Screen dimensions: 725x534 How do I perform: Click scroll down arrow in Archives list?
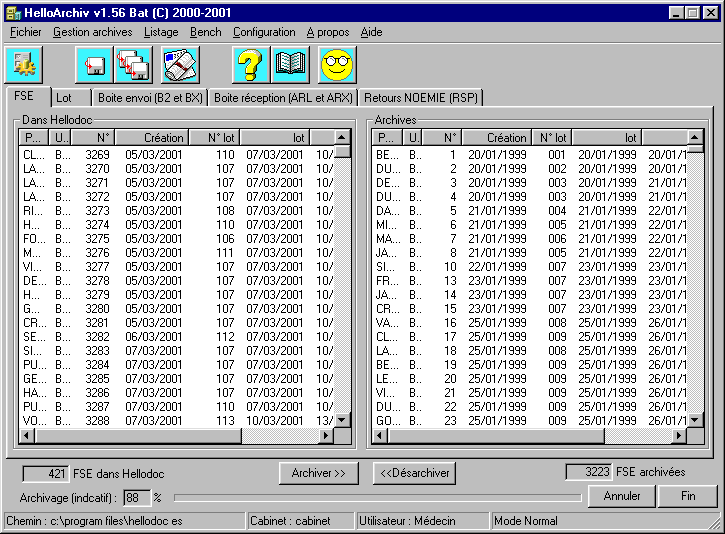(x=694, y=420)
